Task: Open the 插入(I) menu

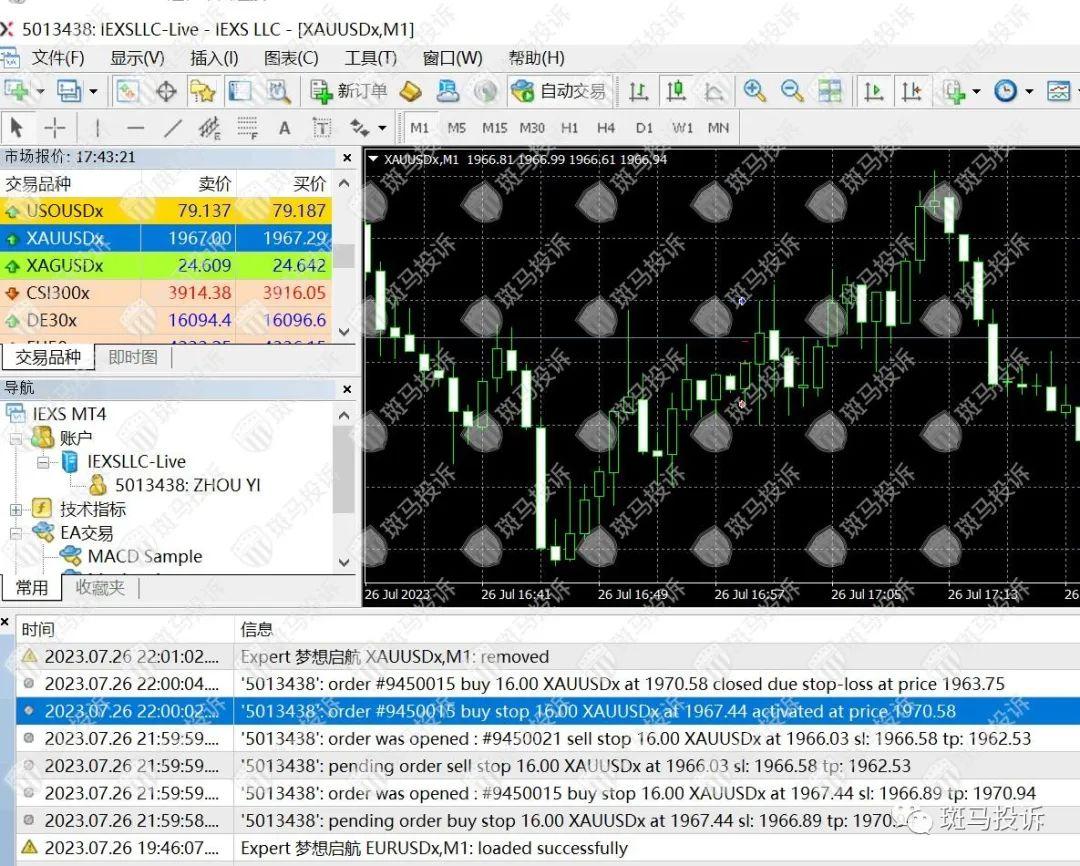Action: (x=214, y=58)
